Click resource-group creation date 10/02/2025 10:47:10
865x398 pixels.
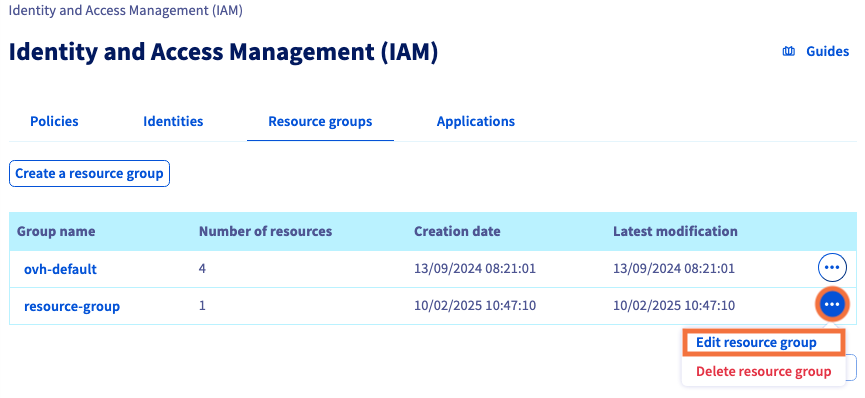475,305
